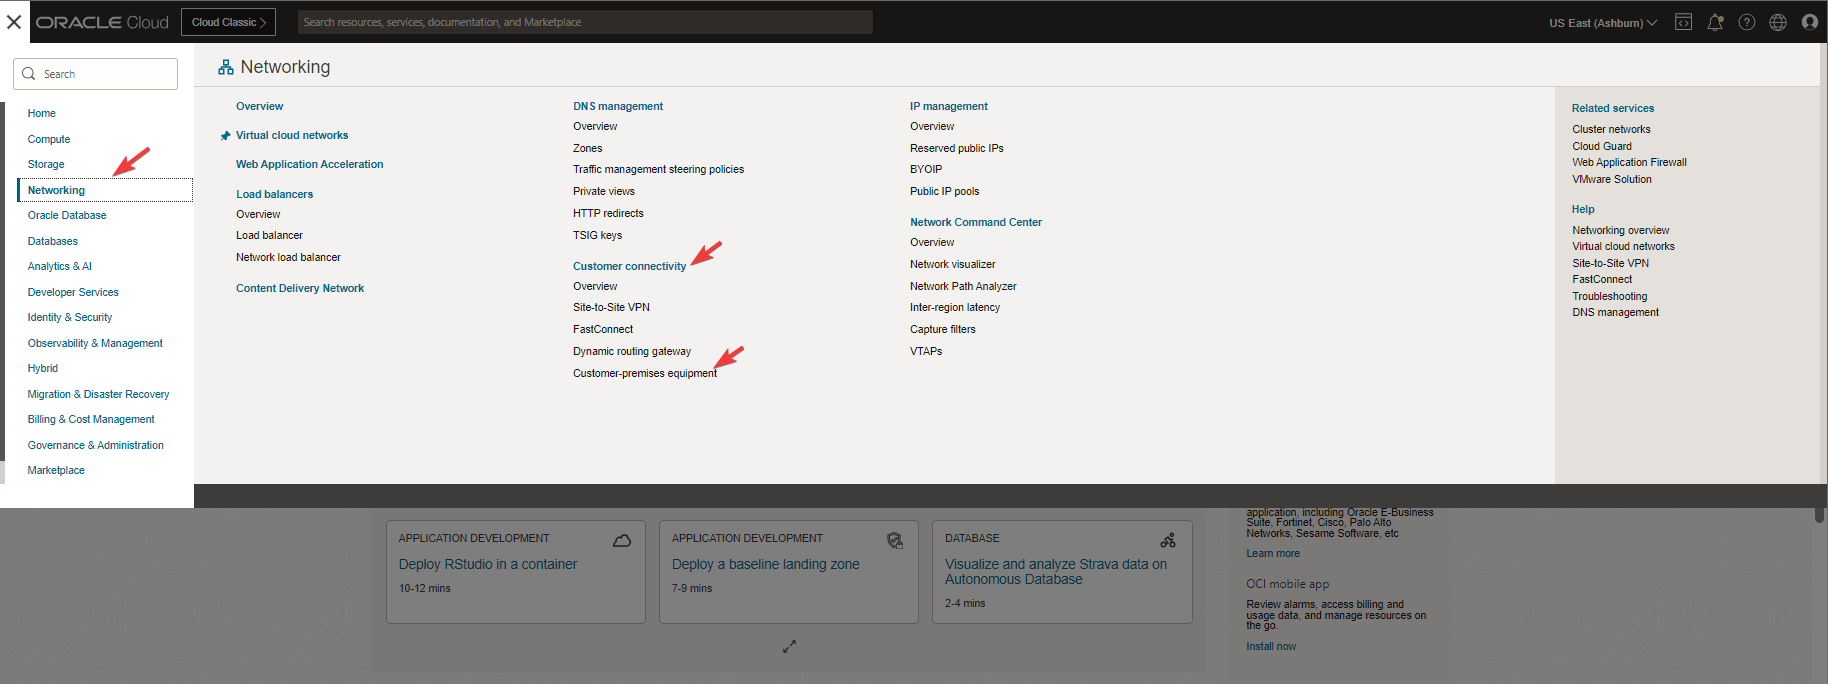Click the help question mark icon
The width and height of the screenshot is (1828, 684).
pos(1747,22)
